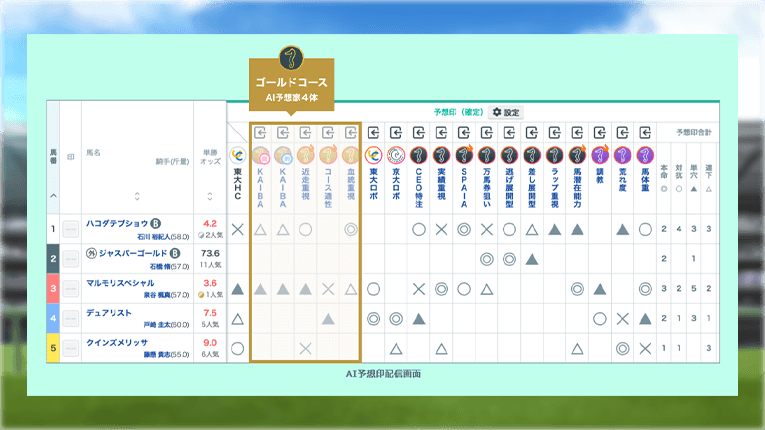
Task: Collapse the 差し展開型 column with its arrow icon
Action: click(x=532, y=132)
